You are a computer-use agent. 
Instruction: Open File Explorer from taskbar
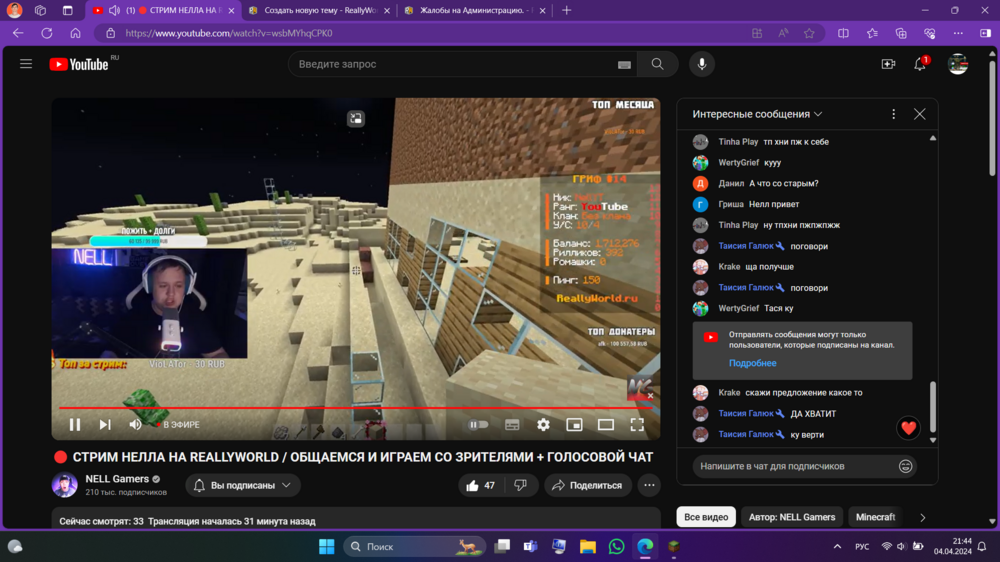[x=587, y=547]
